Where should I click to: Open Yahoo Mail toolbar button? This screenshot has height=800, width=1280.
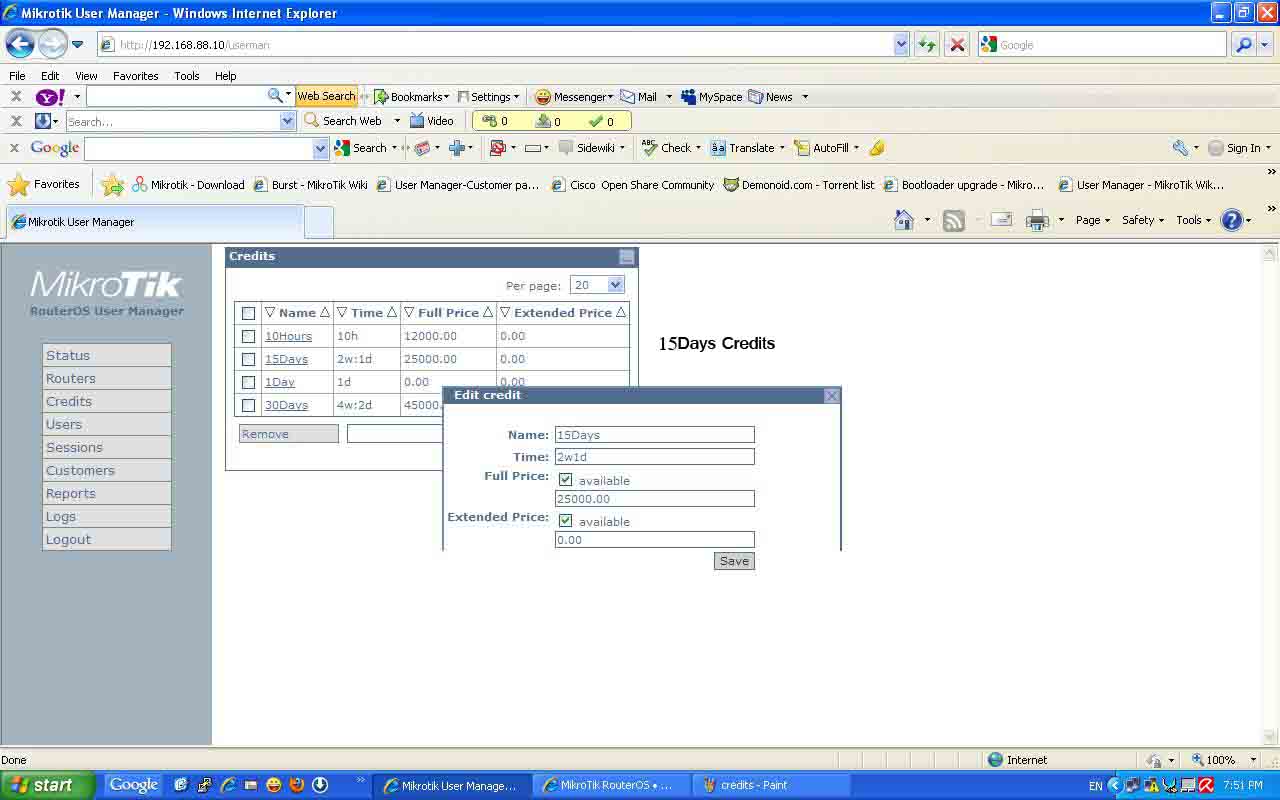tap(640, 97)
